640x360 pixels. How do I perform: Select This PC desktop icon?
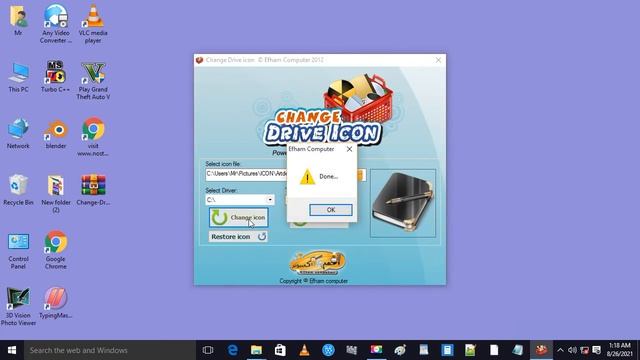pos(18,78)
